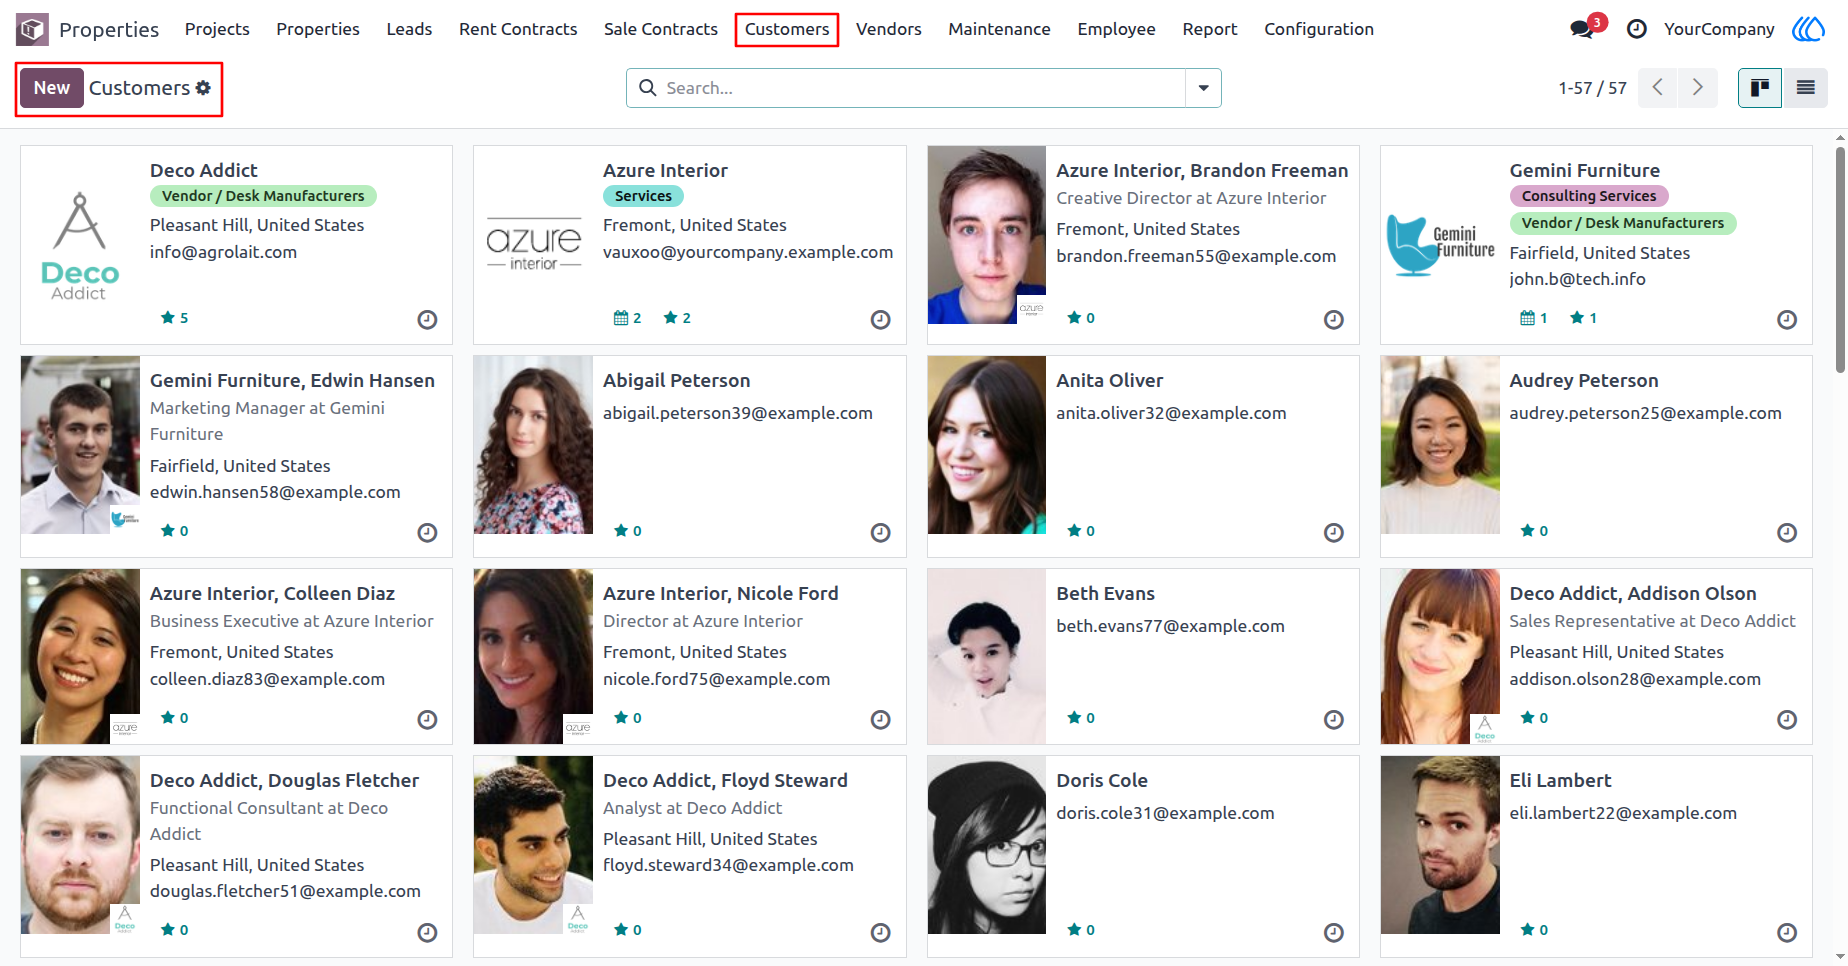Switch to List view
The width and height of the screenshot is (1848, 966).
click(x=1805, y=88)
